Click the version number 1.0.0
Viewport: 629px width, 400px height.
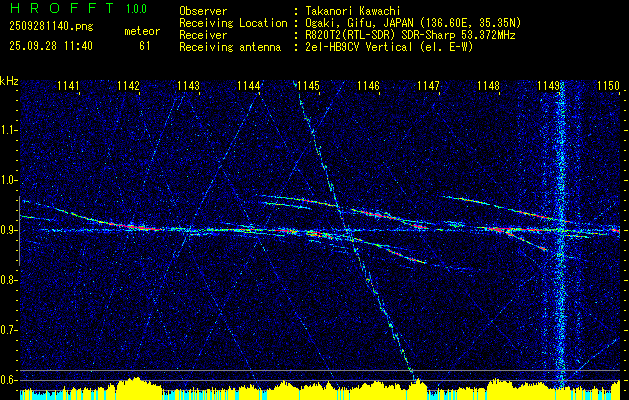pos(136,8)
